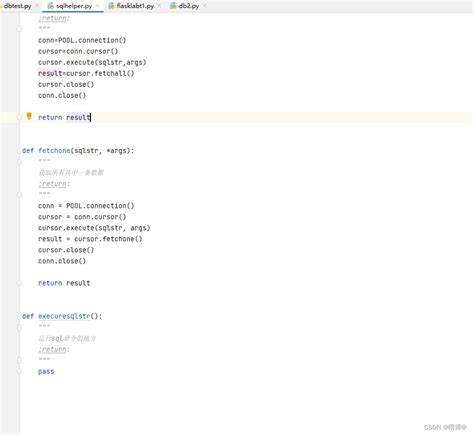The width and height of the screenshot is (474, 435).
Task: Click the executesqlstr function name
Action: point(64,316)
